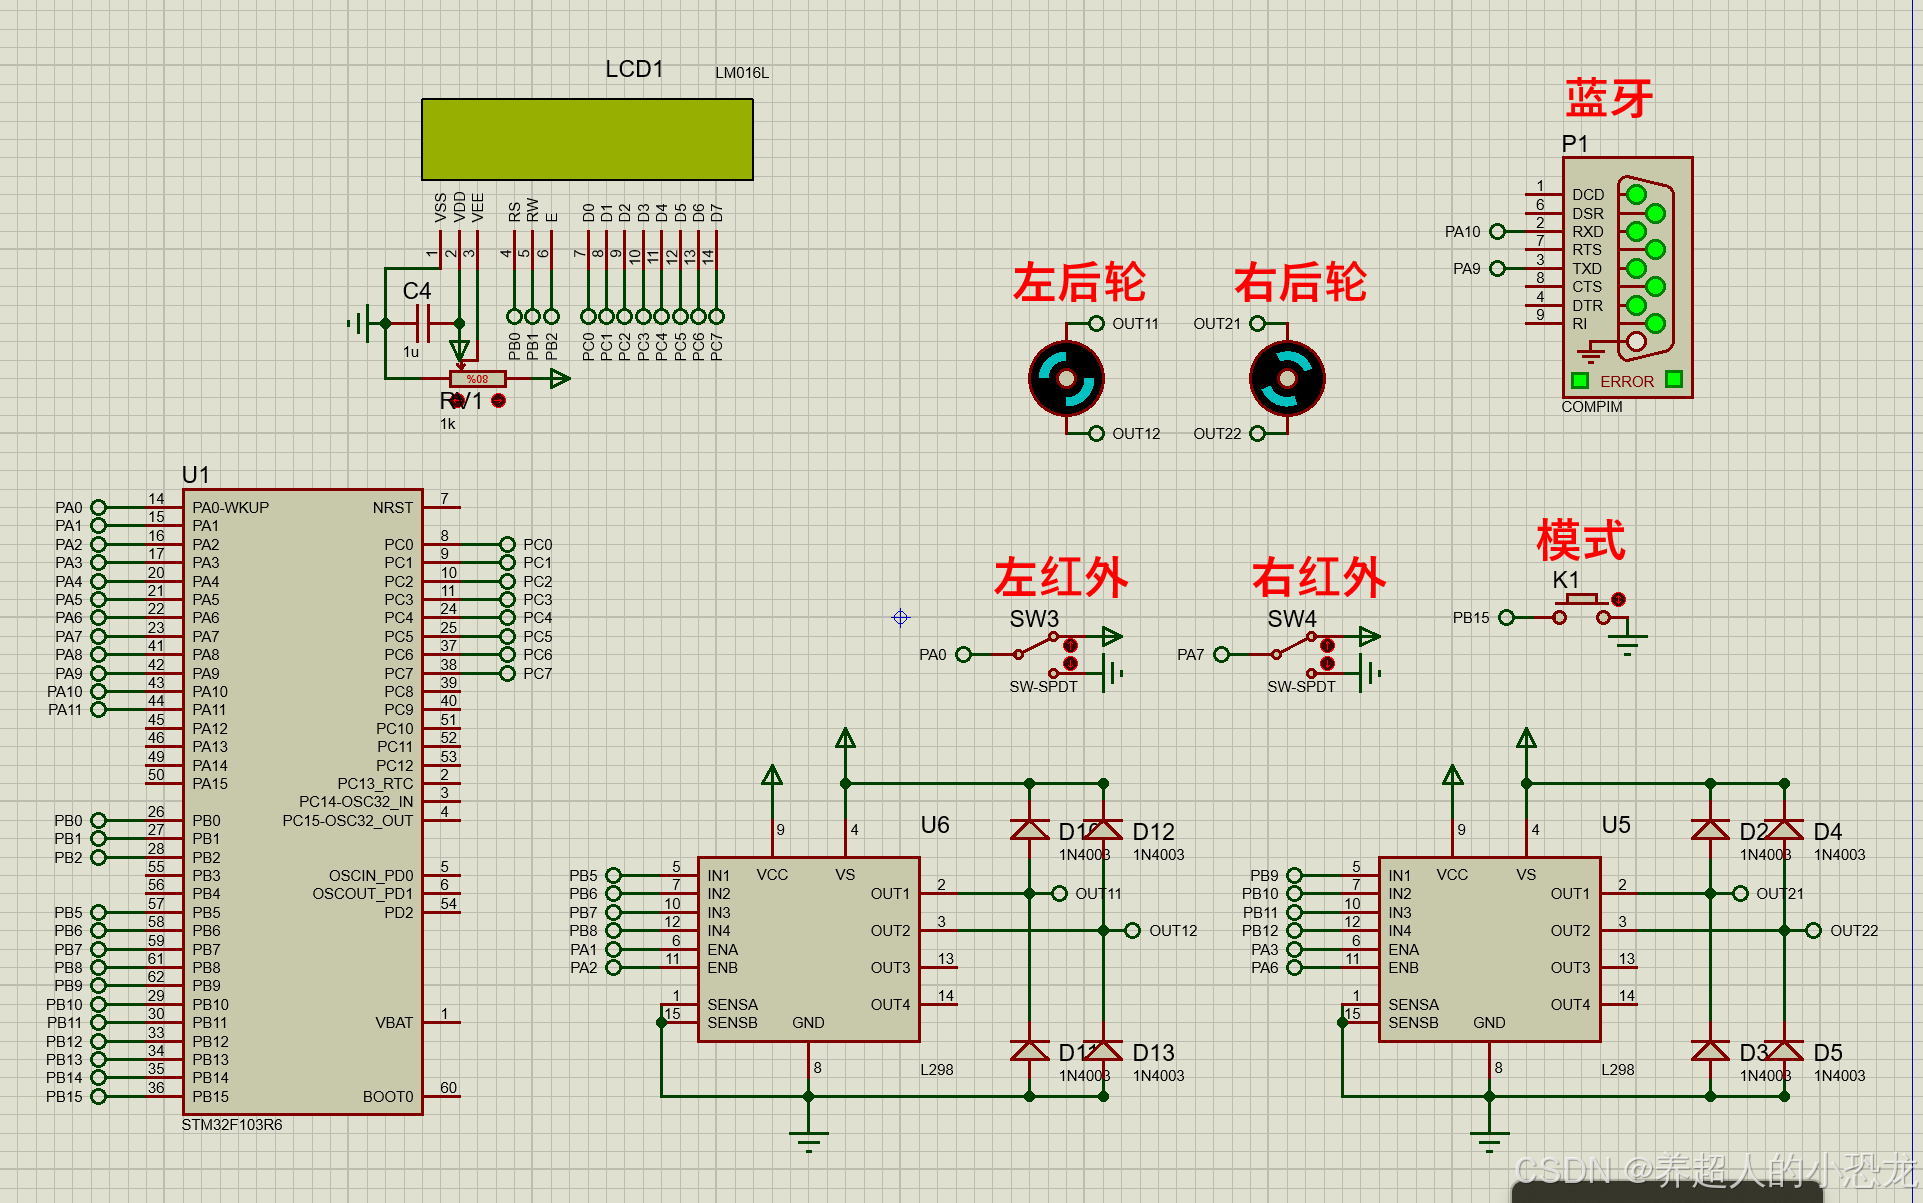This screenshot has width=1923, height=1203.
Task: Select diode D13 symbol
Action: point(1103,1051)
